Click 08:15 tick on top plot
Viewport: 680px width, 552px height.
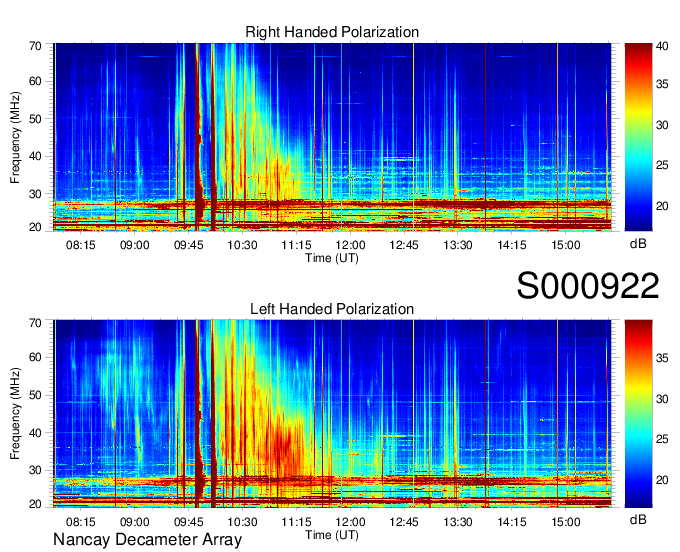(81, 245)
